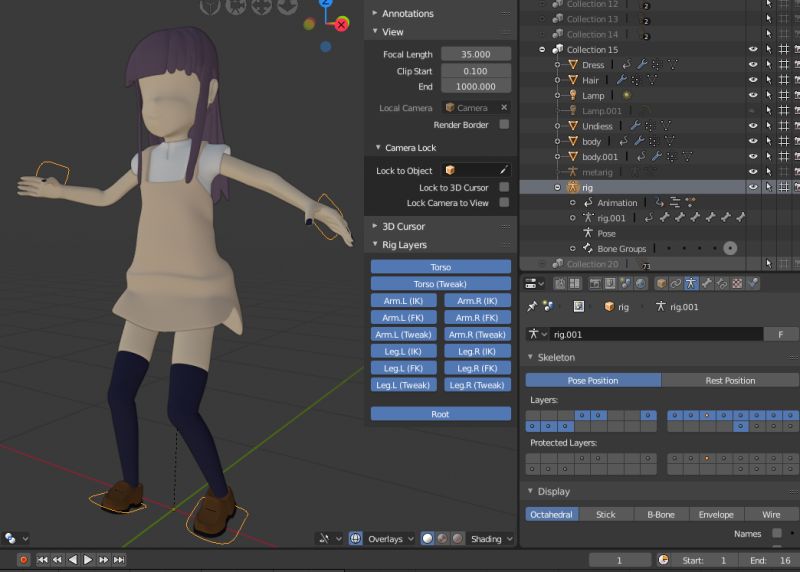This screenshot has height=572, width=800.
Task: Open the Texture properties tab (checker icon)
Action: (737, 283)
